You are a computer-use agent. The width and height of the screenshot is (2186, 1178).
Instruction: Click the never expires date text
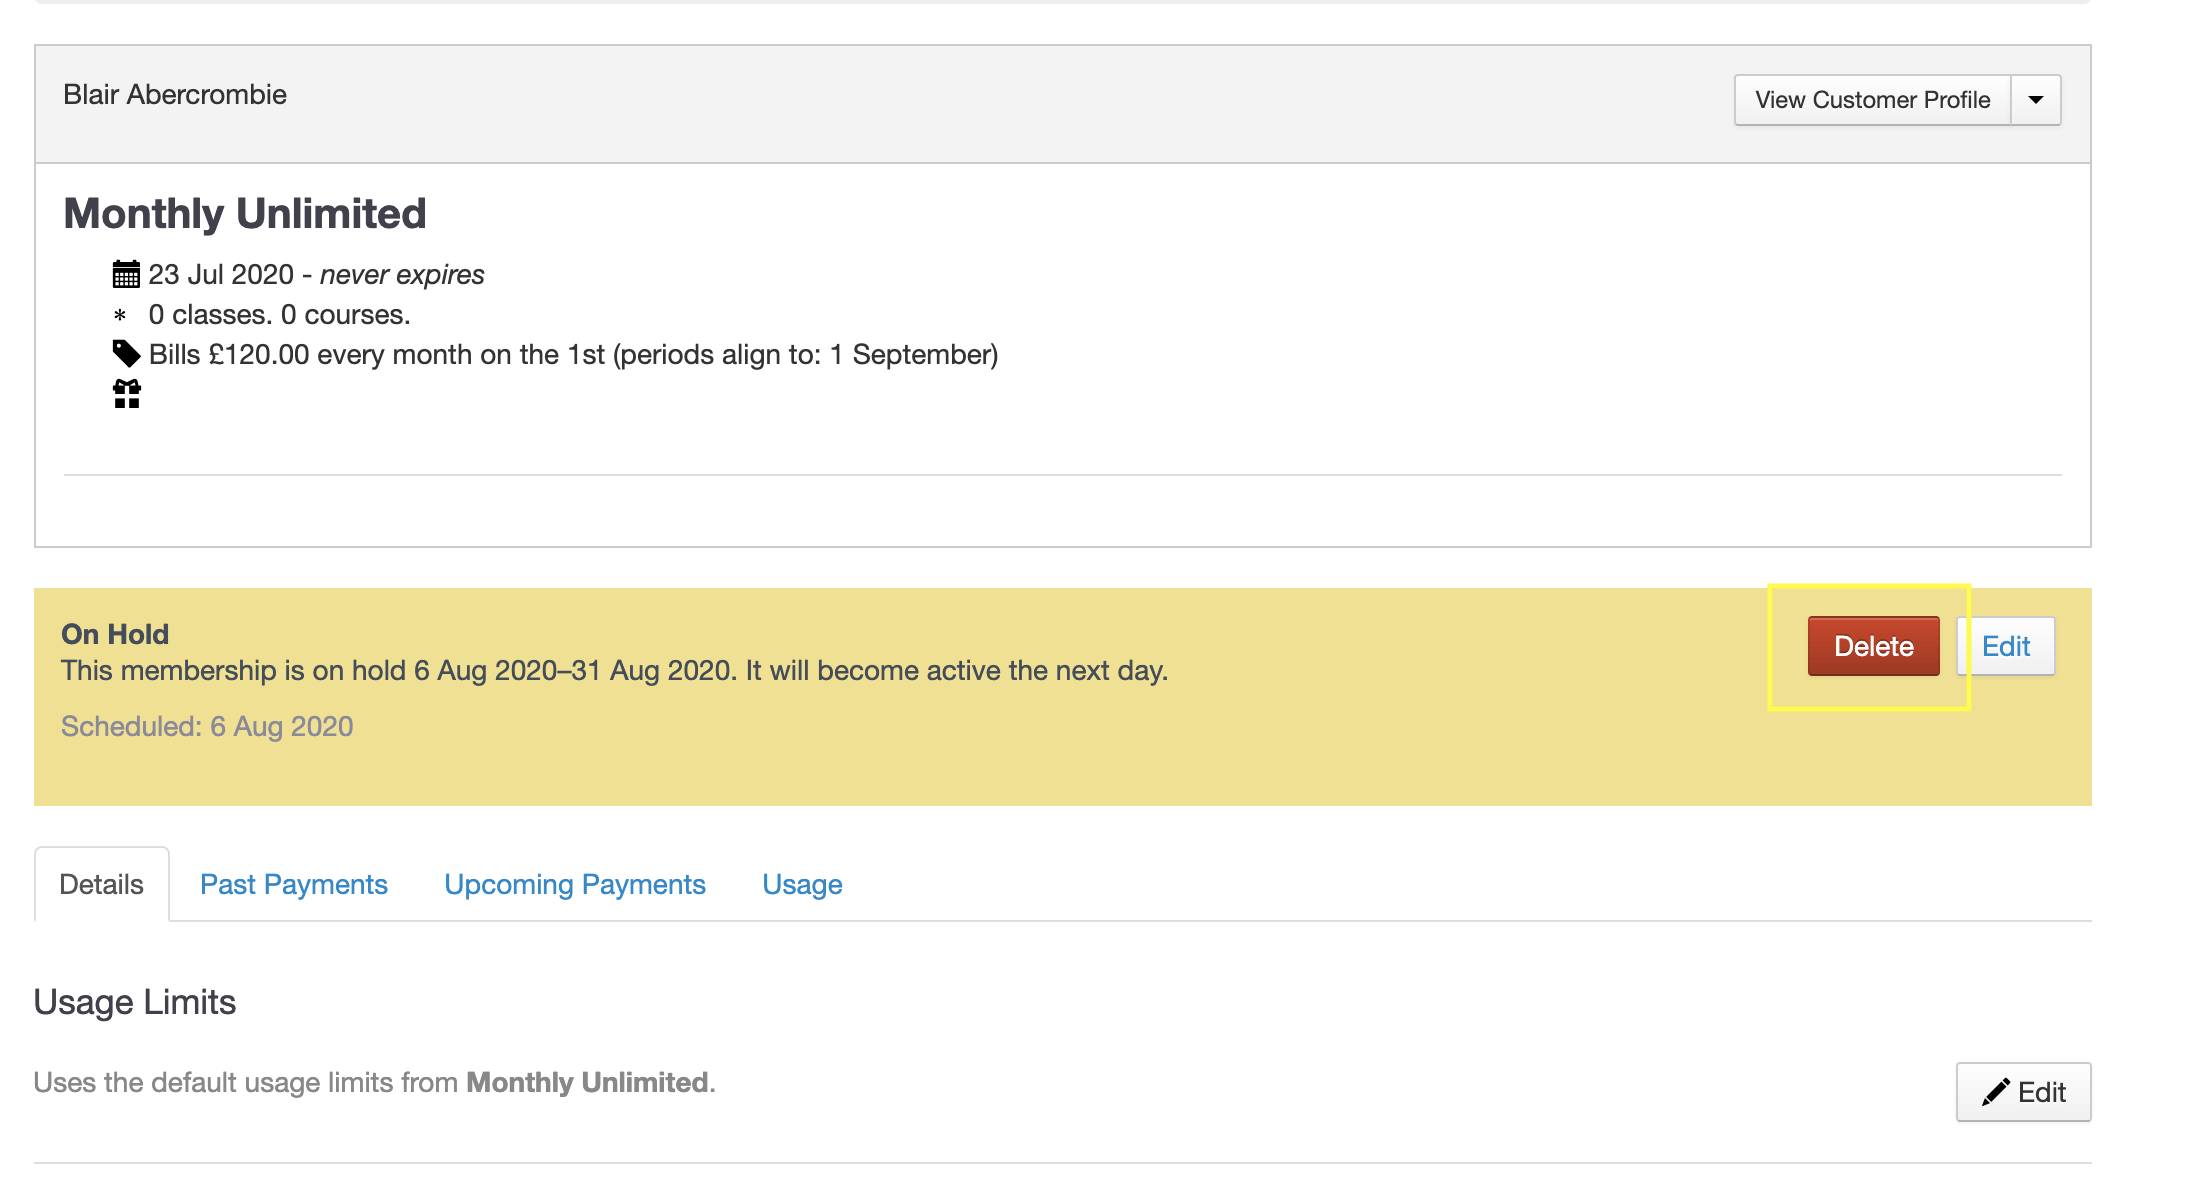click(x=402, y=274)
